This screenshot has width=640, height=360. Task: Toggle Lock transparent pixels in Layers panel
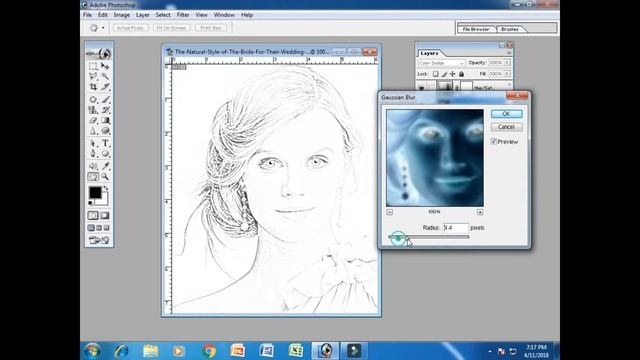click(x=436, y=74)
